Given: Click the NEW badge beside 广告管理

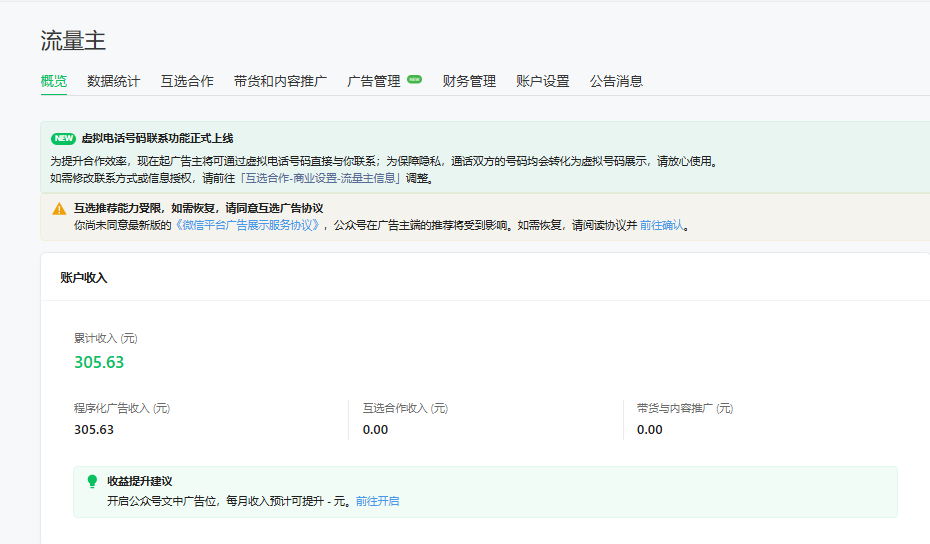Looking at the screenshot, I should (x=415, y=79).
